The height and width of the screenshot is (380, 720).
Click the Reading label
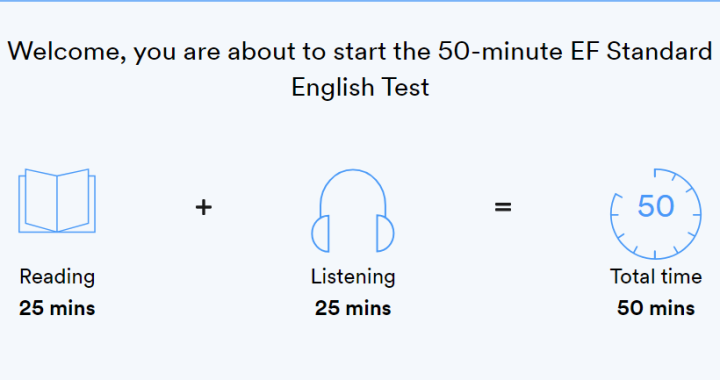click(57, 278)
